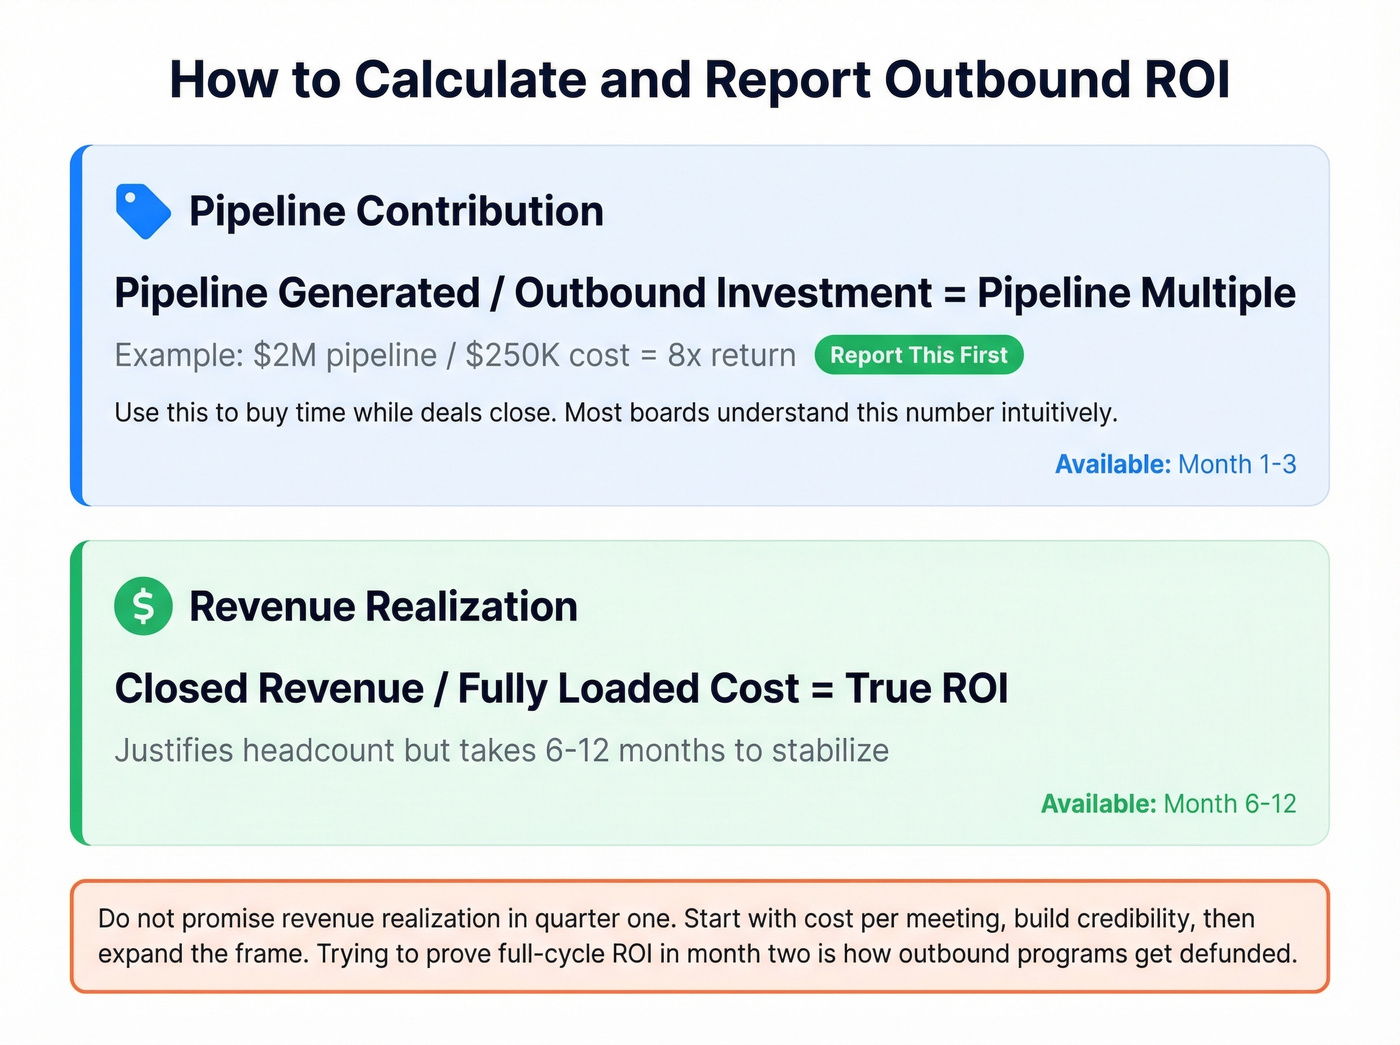Screen dimensions: 1400x1045
Task: Switch to the Revenue Realization section
Action: click(384, 606)
